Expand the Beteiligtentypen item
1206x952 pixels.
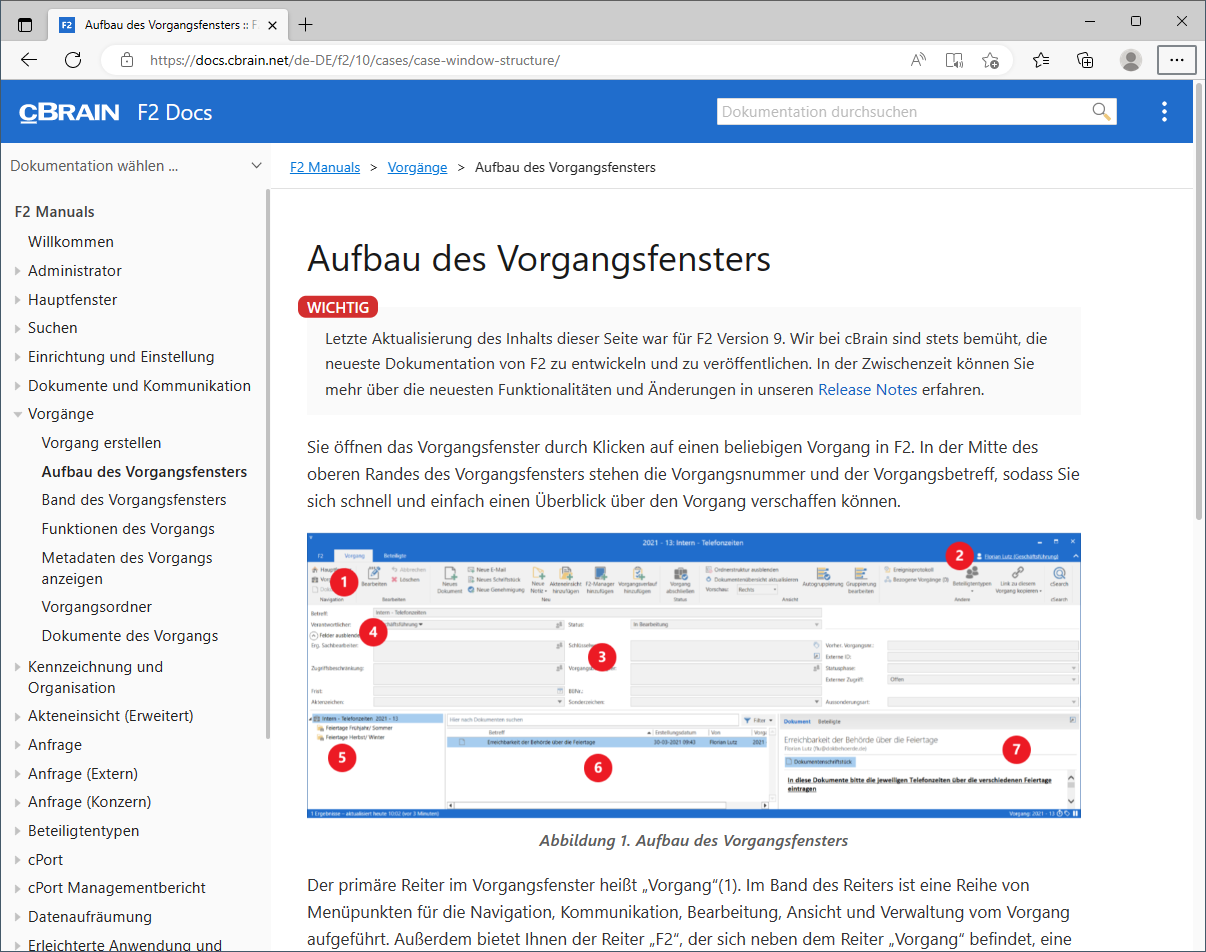(x=19, y=831)
